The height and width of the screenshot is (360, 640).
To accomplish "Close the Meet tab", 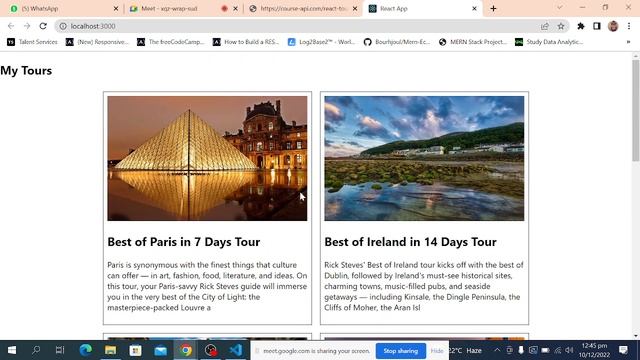I will (236, 8).
